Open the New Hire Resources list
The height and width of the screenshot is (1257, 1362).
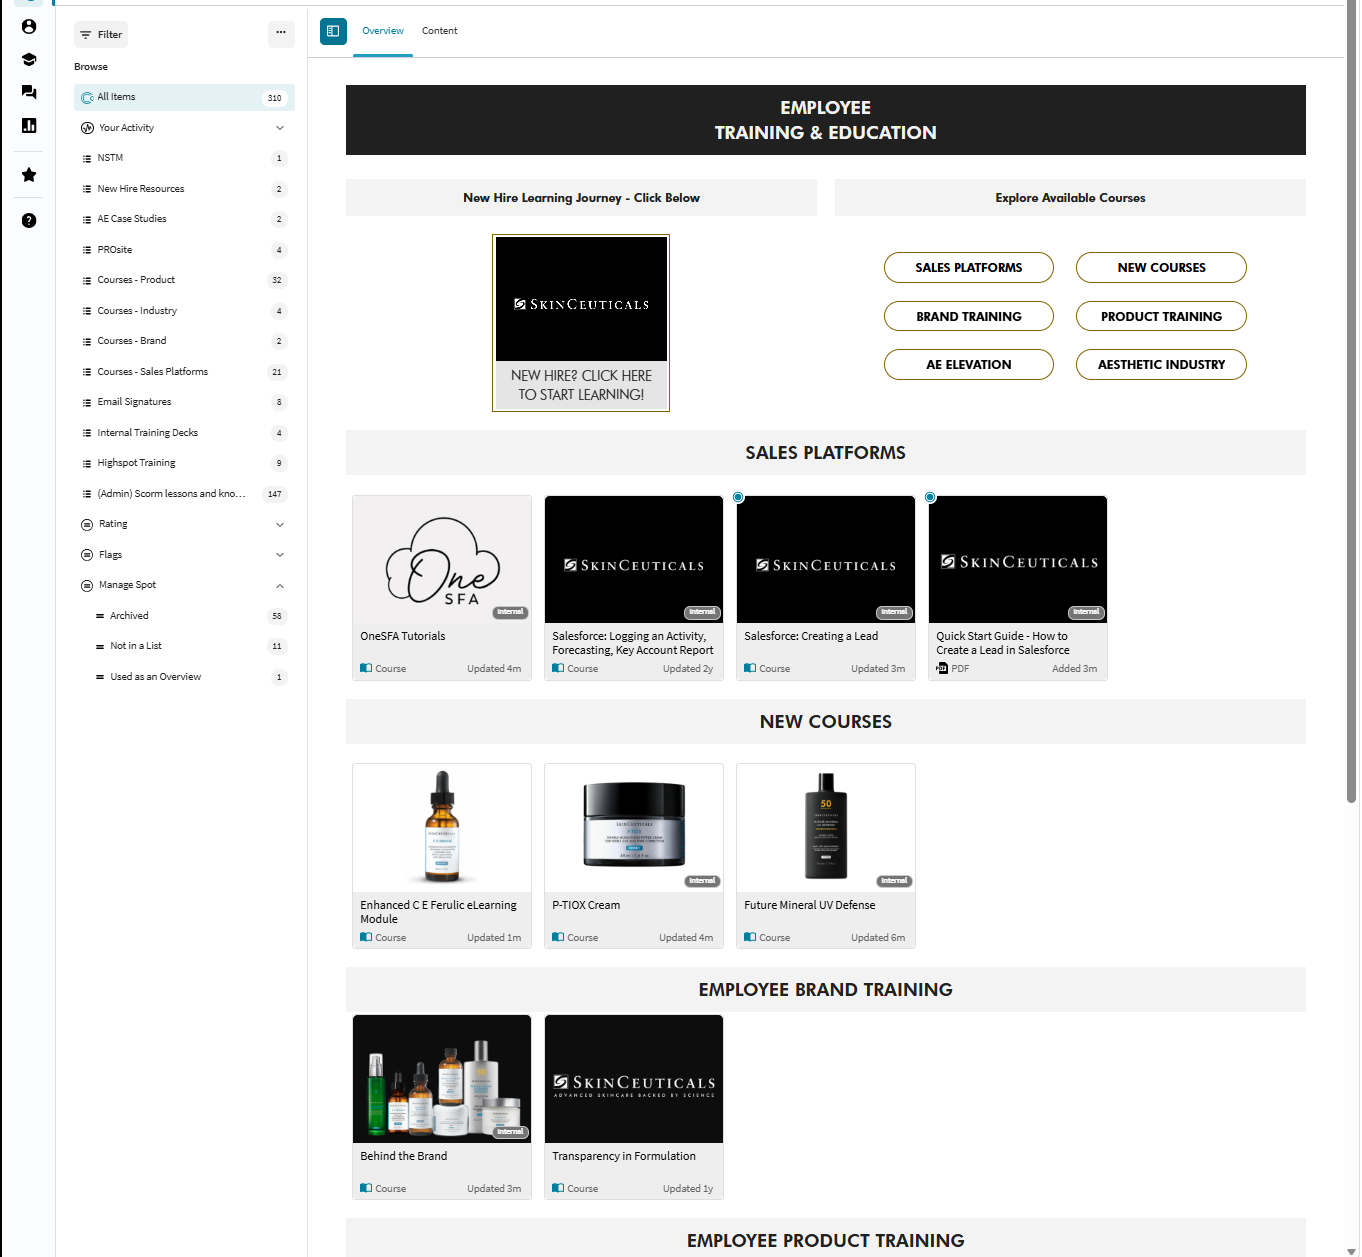pyautogui.click(x=184, y=189)
